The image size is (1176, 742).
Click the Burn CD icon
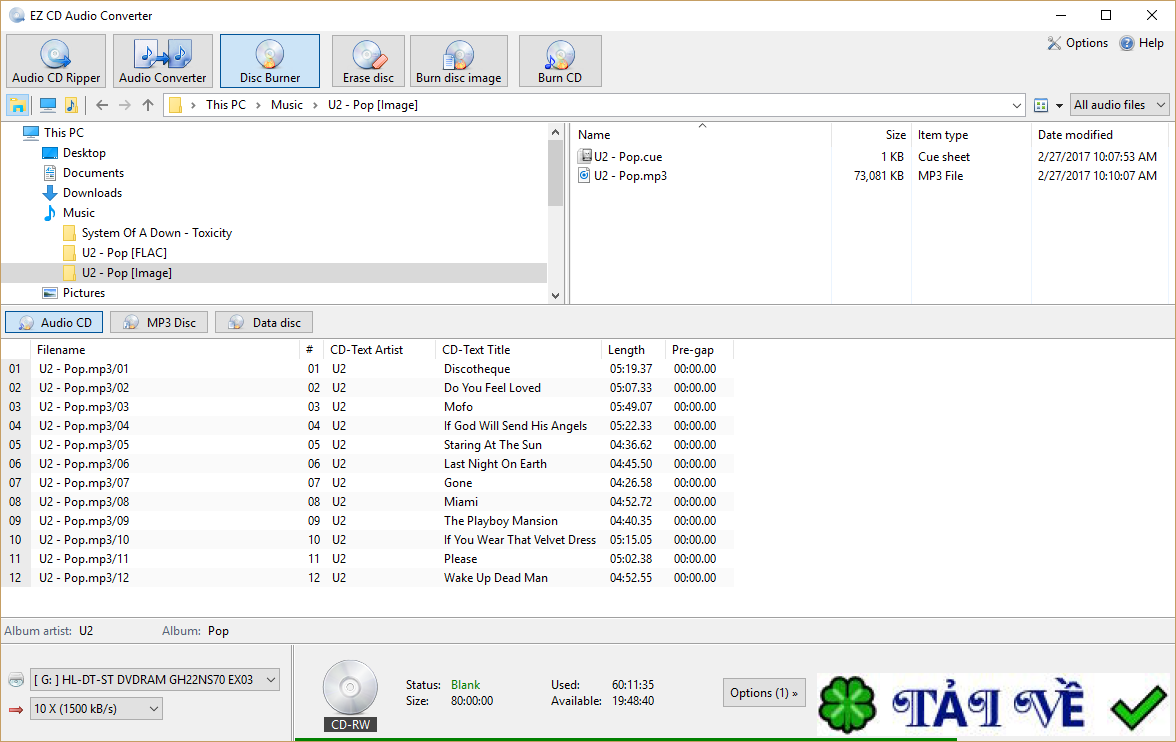click(x=559, y=61)
